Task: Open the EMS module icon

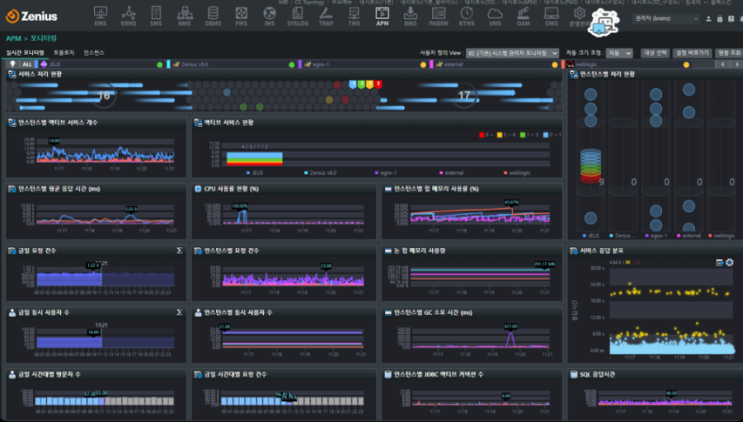Action: [102, 14]
